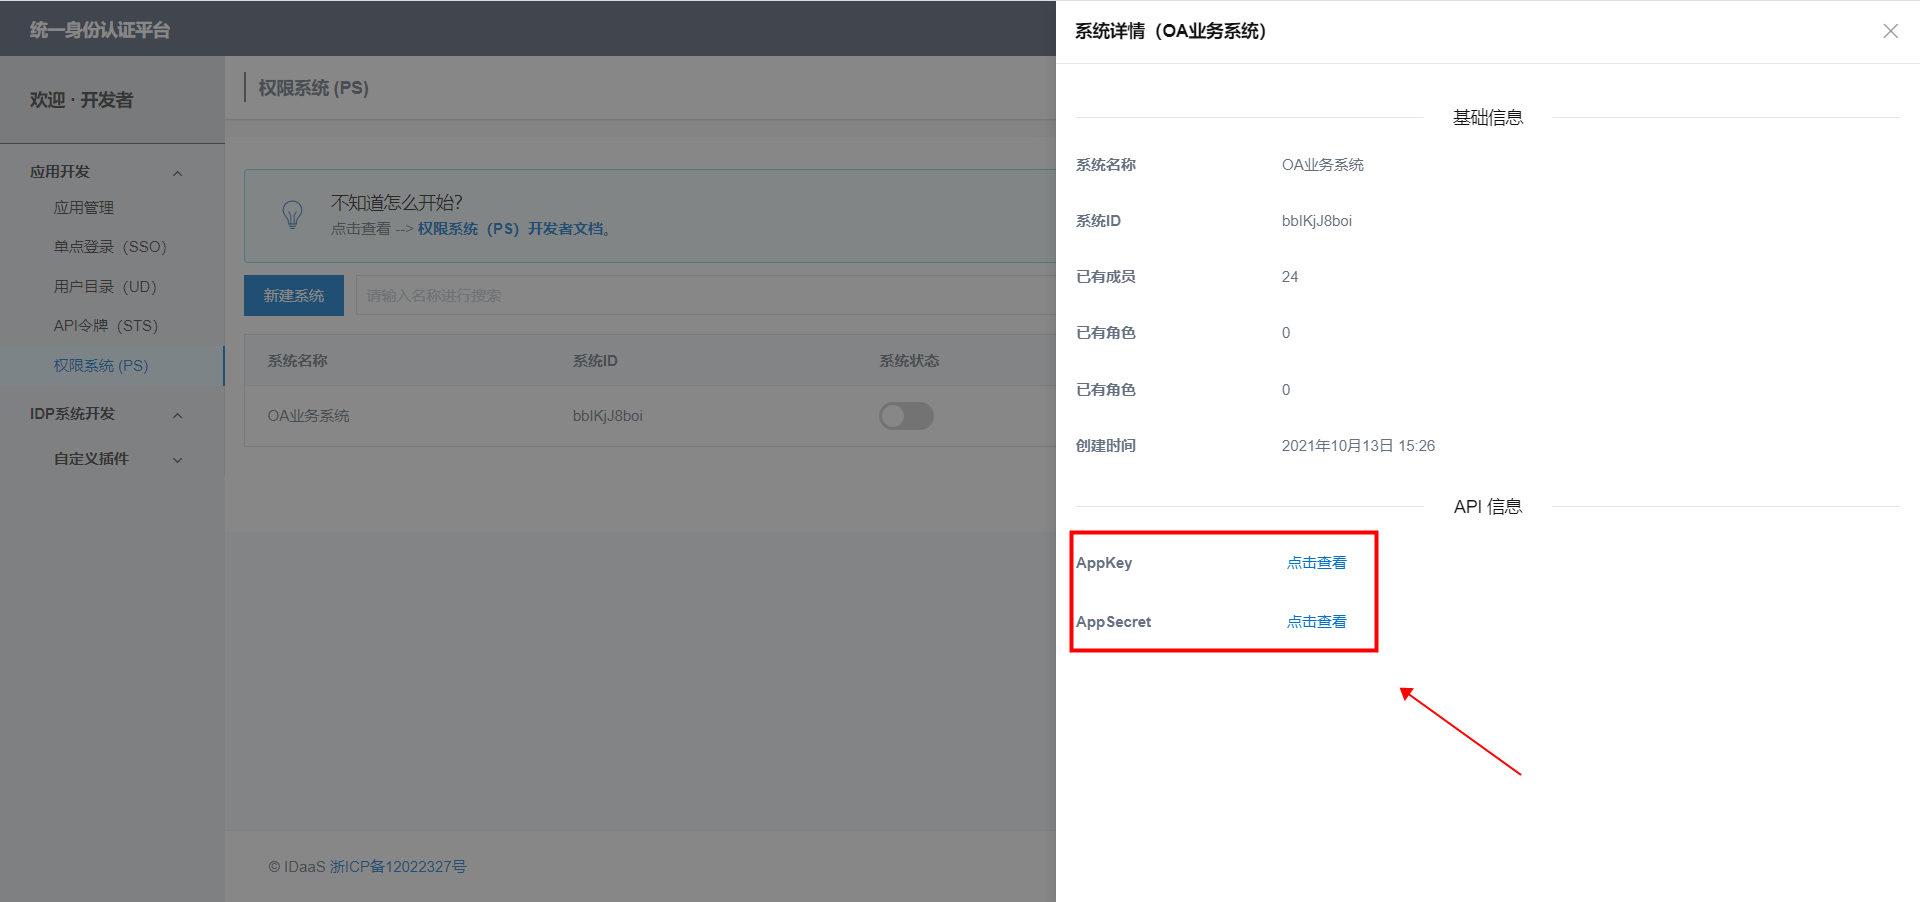Focus the system name search field
This screenshot has height=902, width=1920.
point(700,296)
